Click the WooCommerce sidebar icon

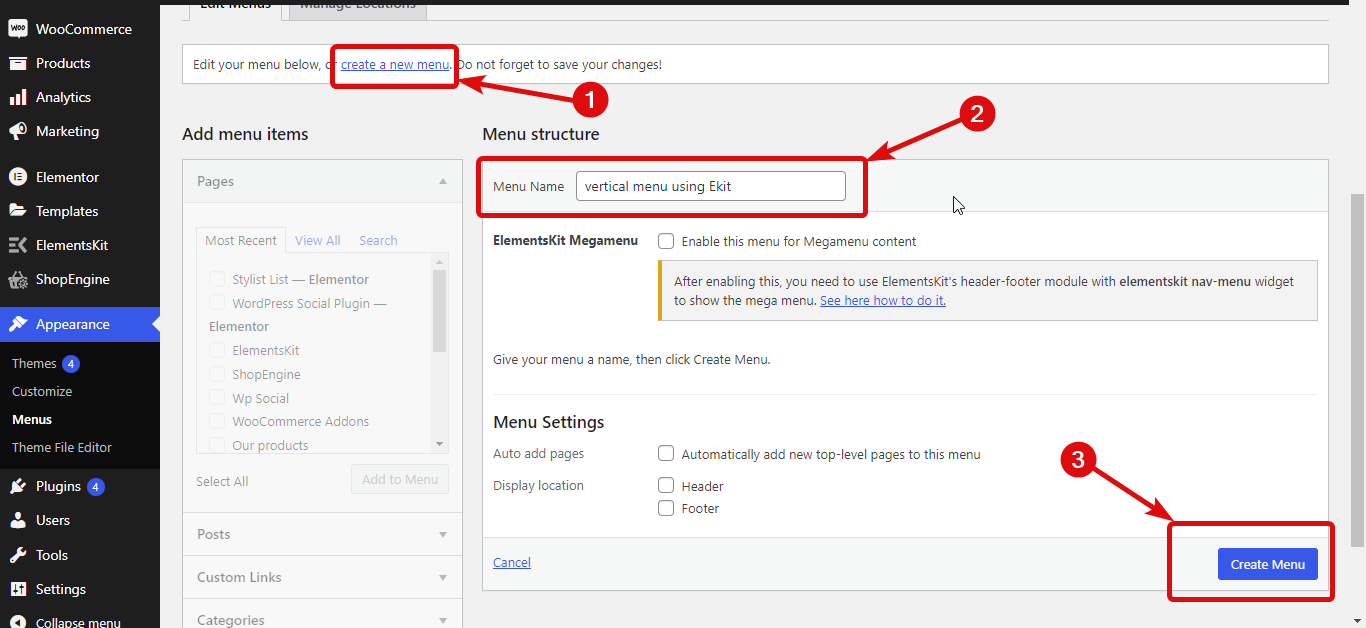pyautogui.click(x=17, y=29)
